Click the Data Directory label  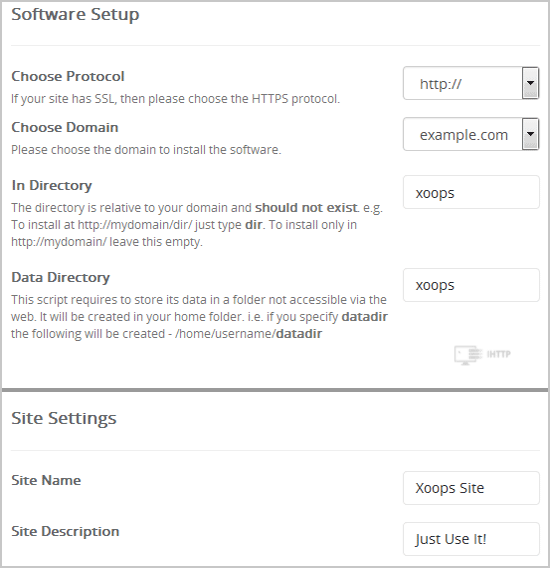(61, 277)
